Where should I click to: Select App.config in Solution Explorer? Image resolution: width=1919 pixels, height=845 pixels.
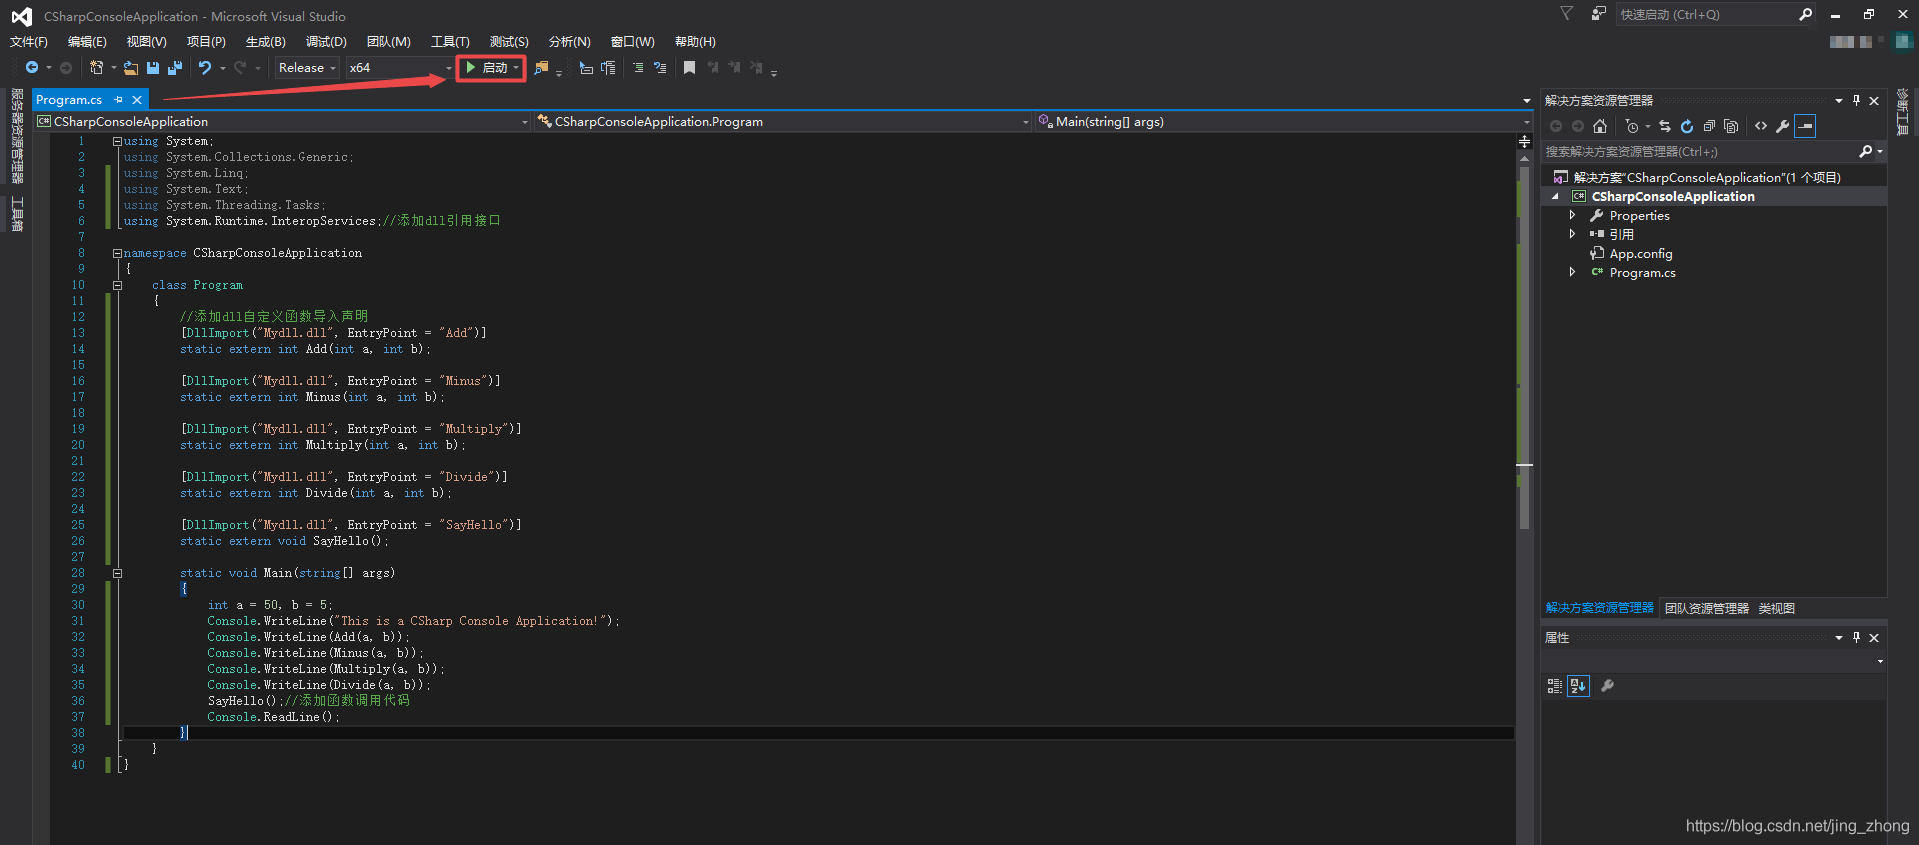pos(1641,254)
